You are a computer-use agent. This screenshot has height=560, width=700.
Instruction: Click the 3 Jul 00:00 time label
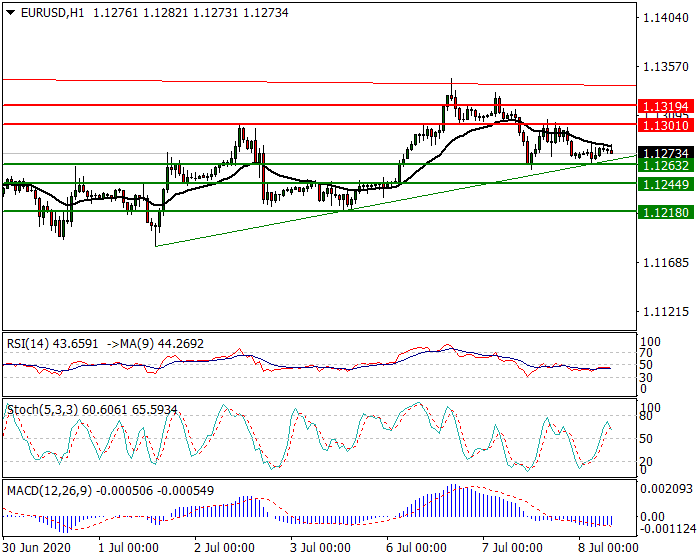click(320, 548)
